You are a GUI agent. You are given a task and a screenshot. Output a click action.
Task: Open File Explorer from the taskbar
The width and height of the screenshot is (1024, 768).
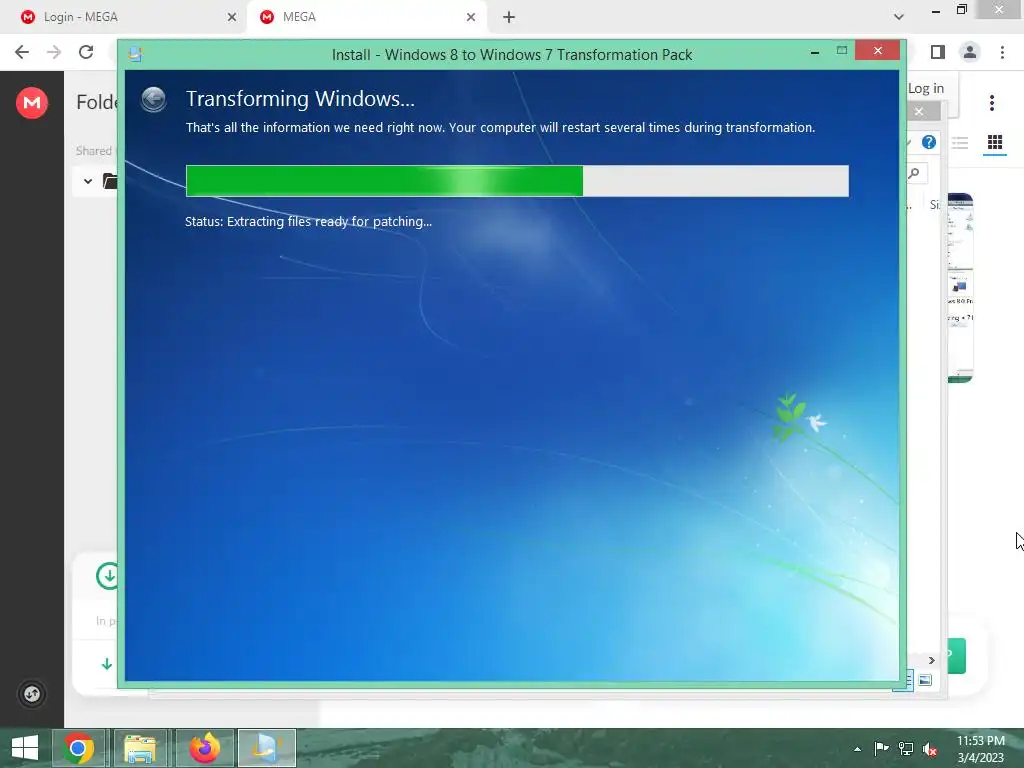[x=140, y=748]
